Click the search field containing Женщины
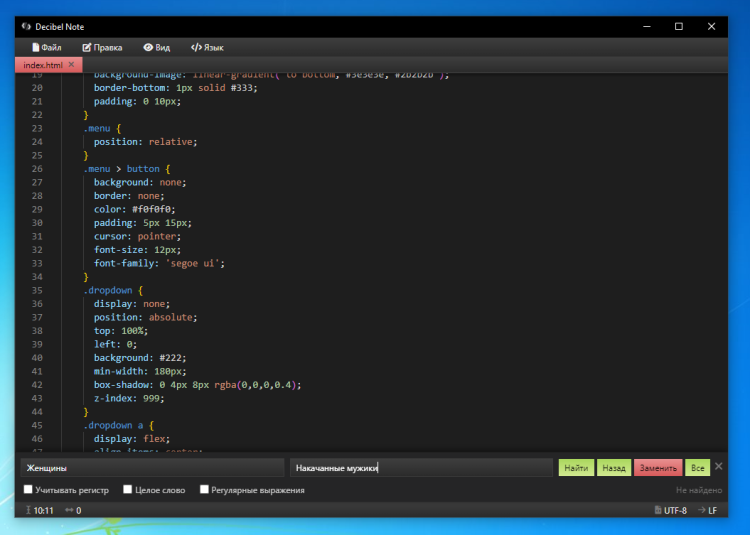This screenshot has height=535, width=750. tap(152, 468)
